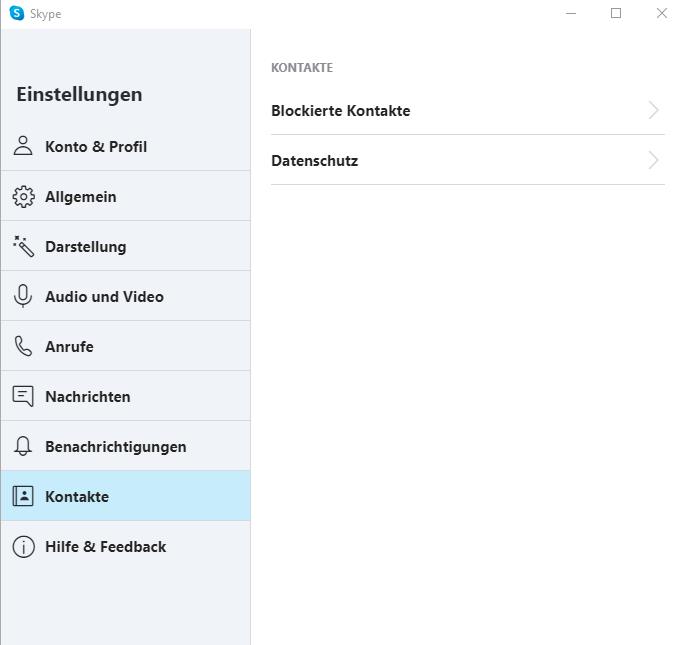Click the magic wand icon beside Darstellung
The image size is (682, 645).
point(23,246)
